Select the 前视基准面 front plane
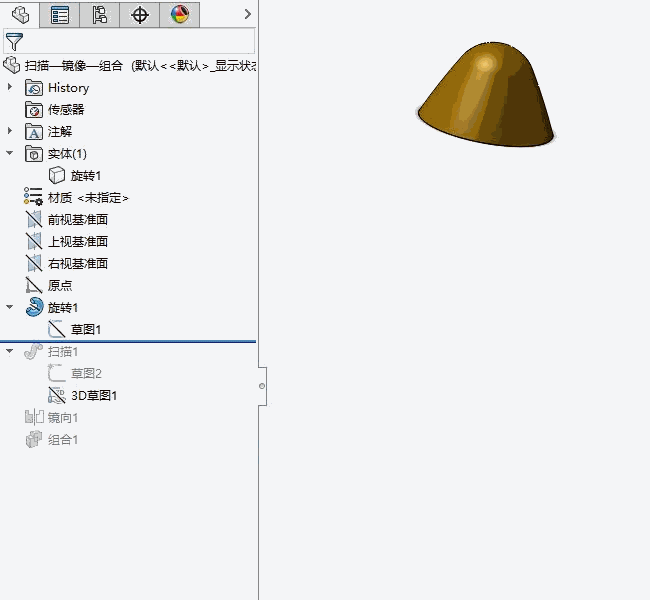 click(78, 220)
